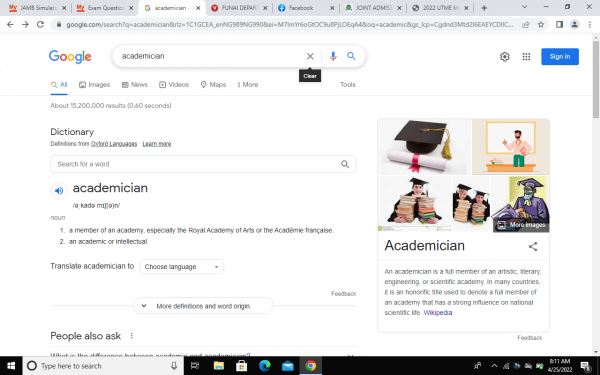
Task: Click the dictionary word search magnifier icon
Action: 345,164
